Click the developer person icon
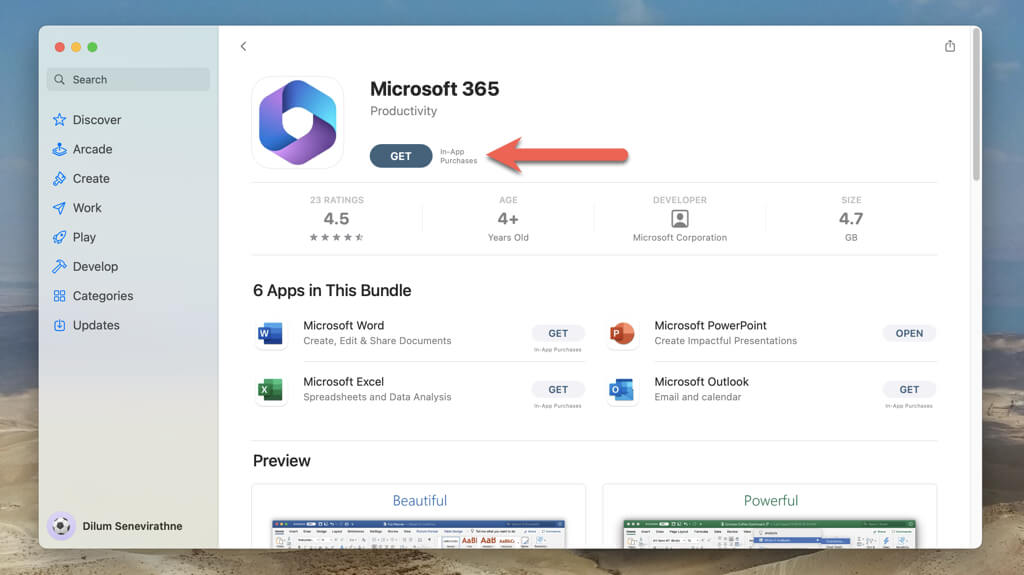This screenshot has height=575, width=1024. click(680, 218)
